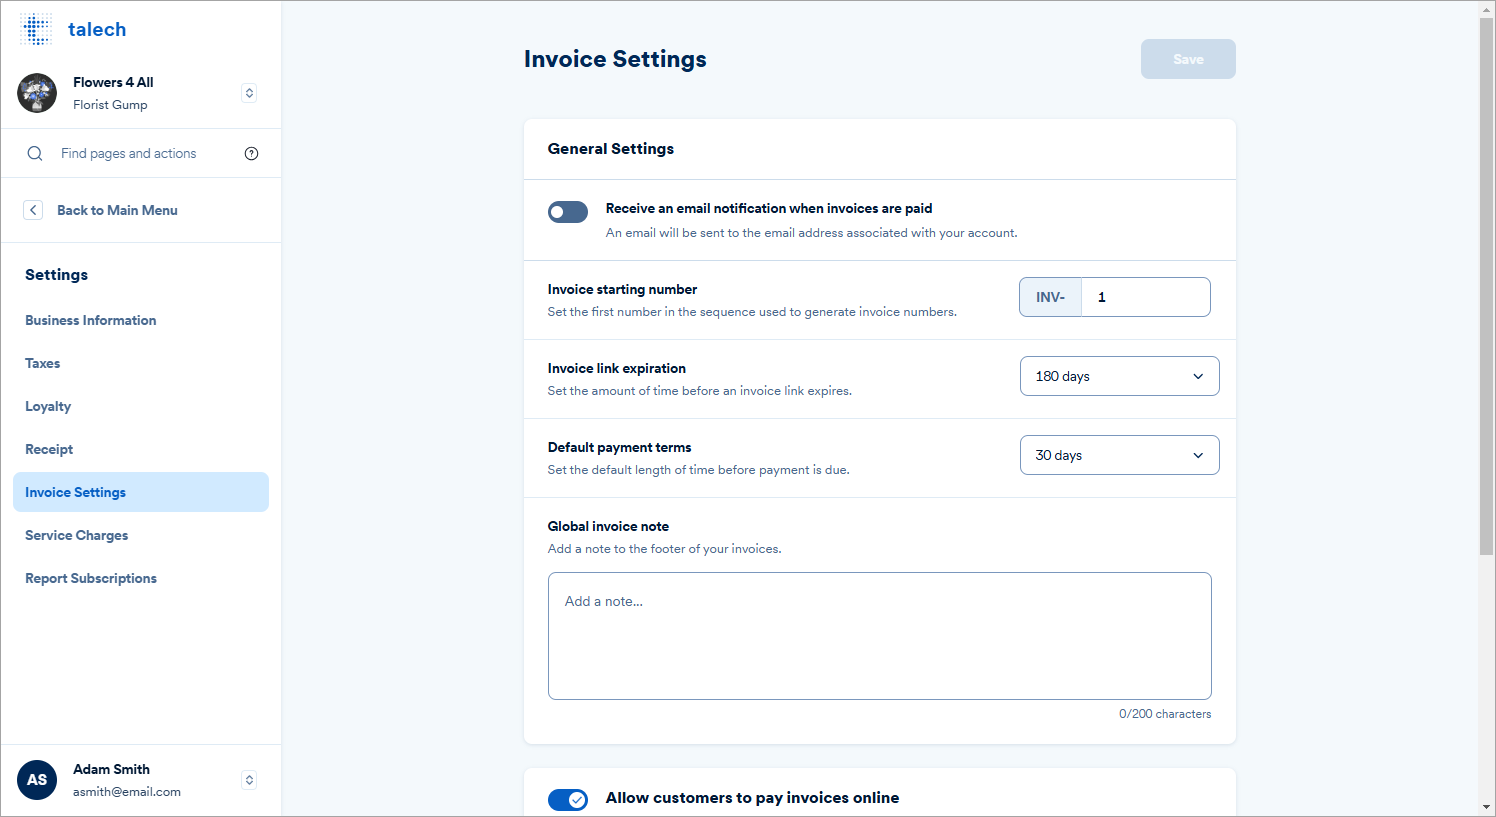
Task: Click Back to Main Menu
Action: pyautogui.click(x=117, y=210)
